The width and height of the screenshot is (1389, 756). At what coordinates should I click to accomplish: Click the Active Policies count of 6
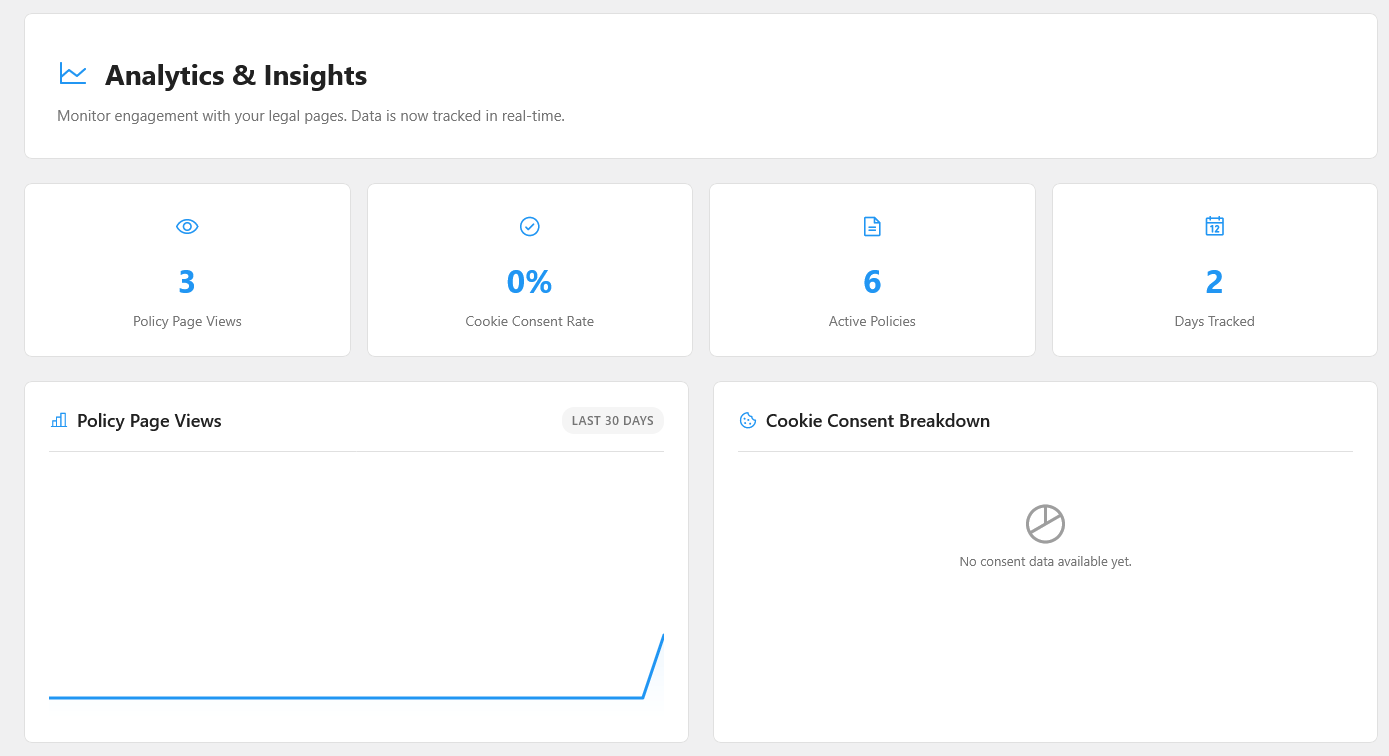pyautogui.click(x=871, y=281)
